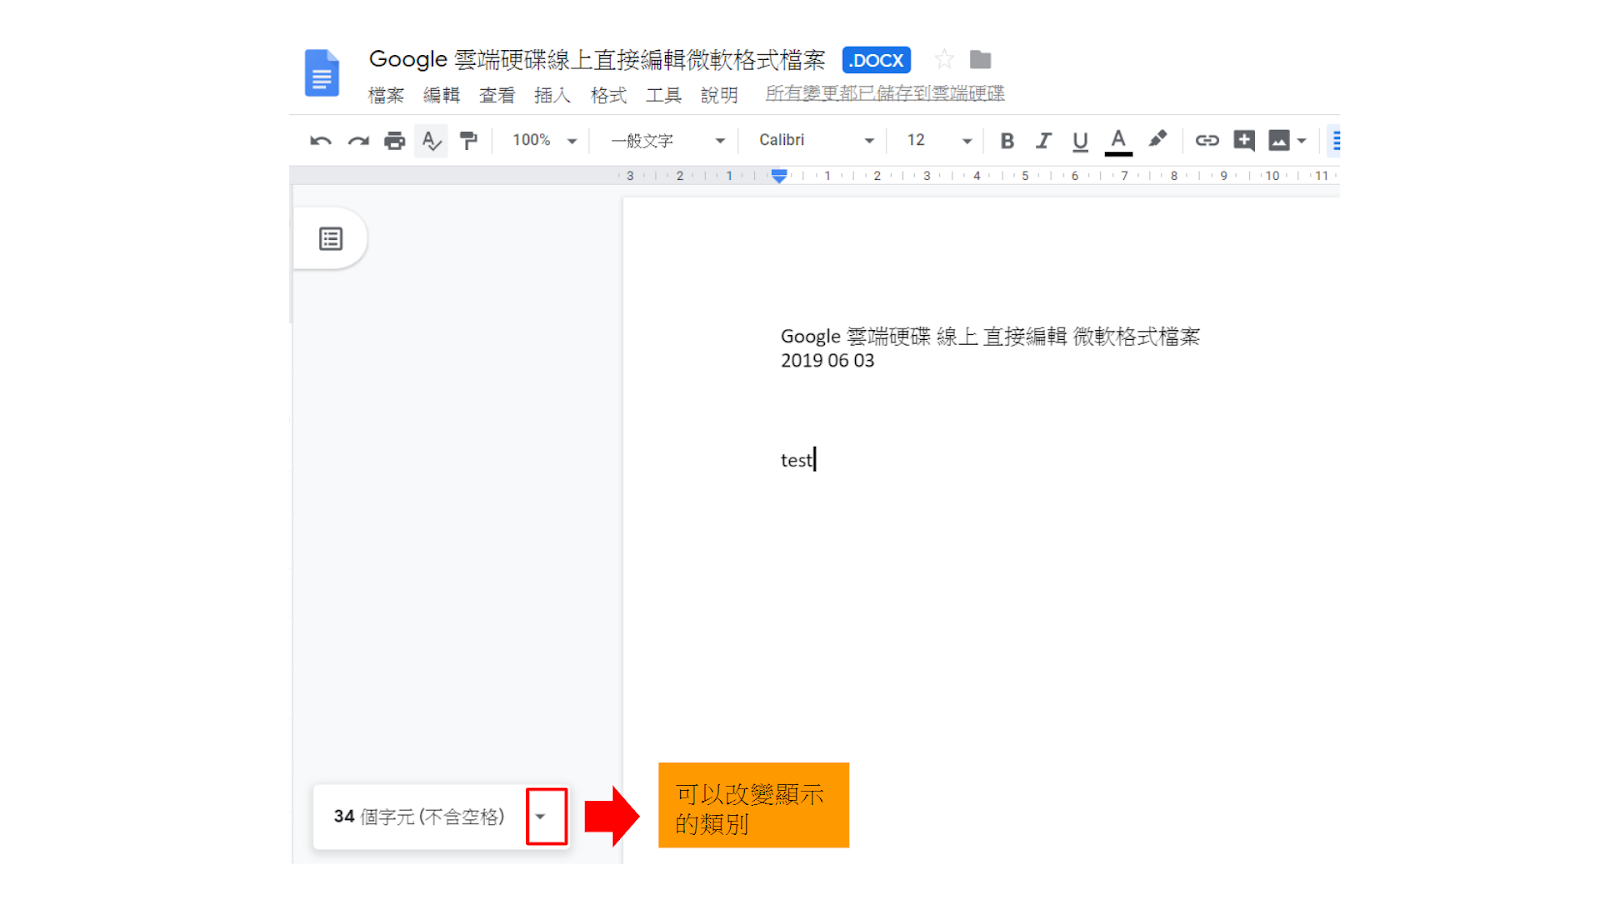Show document outline icon
Image resolution: width=1600 pixels, height=900 pixels.
[x=330, y=239]
